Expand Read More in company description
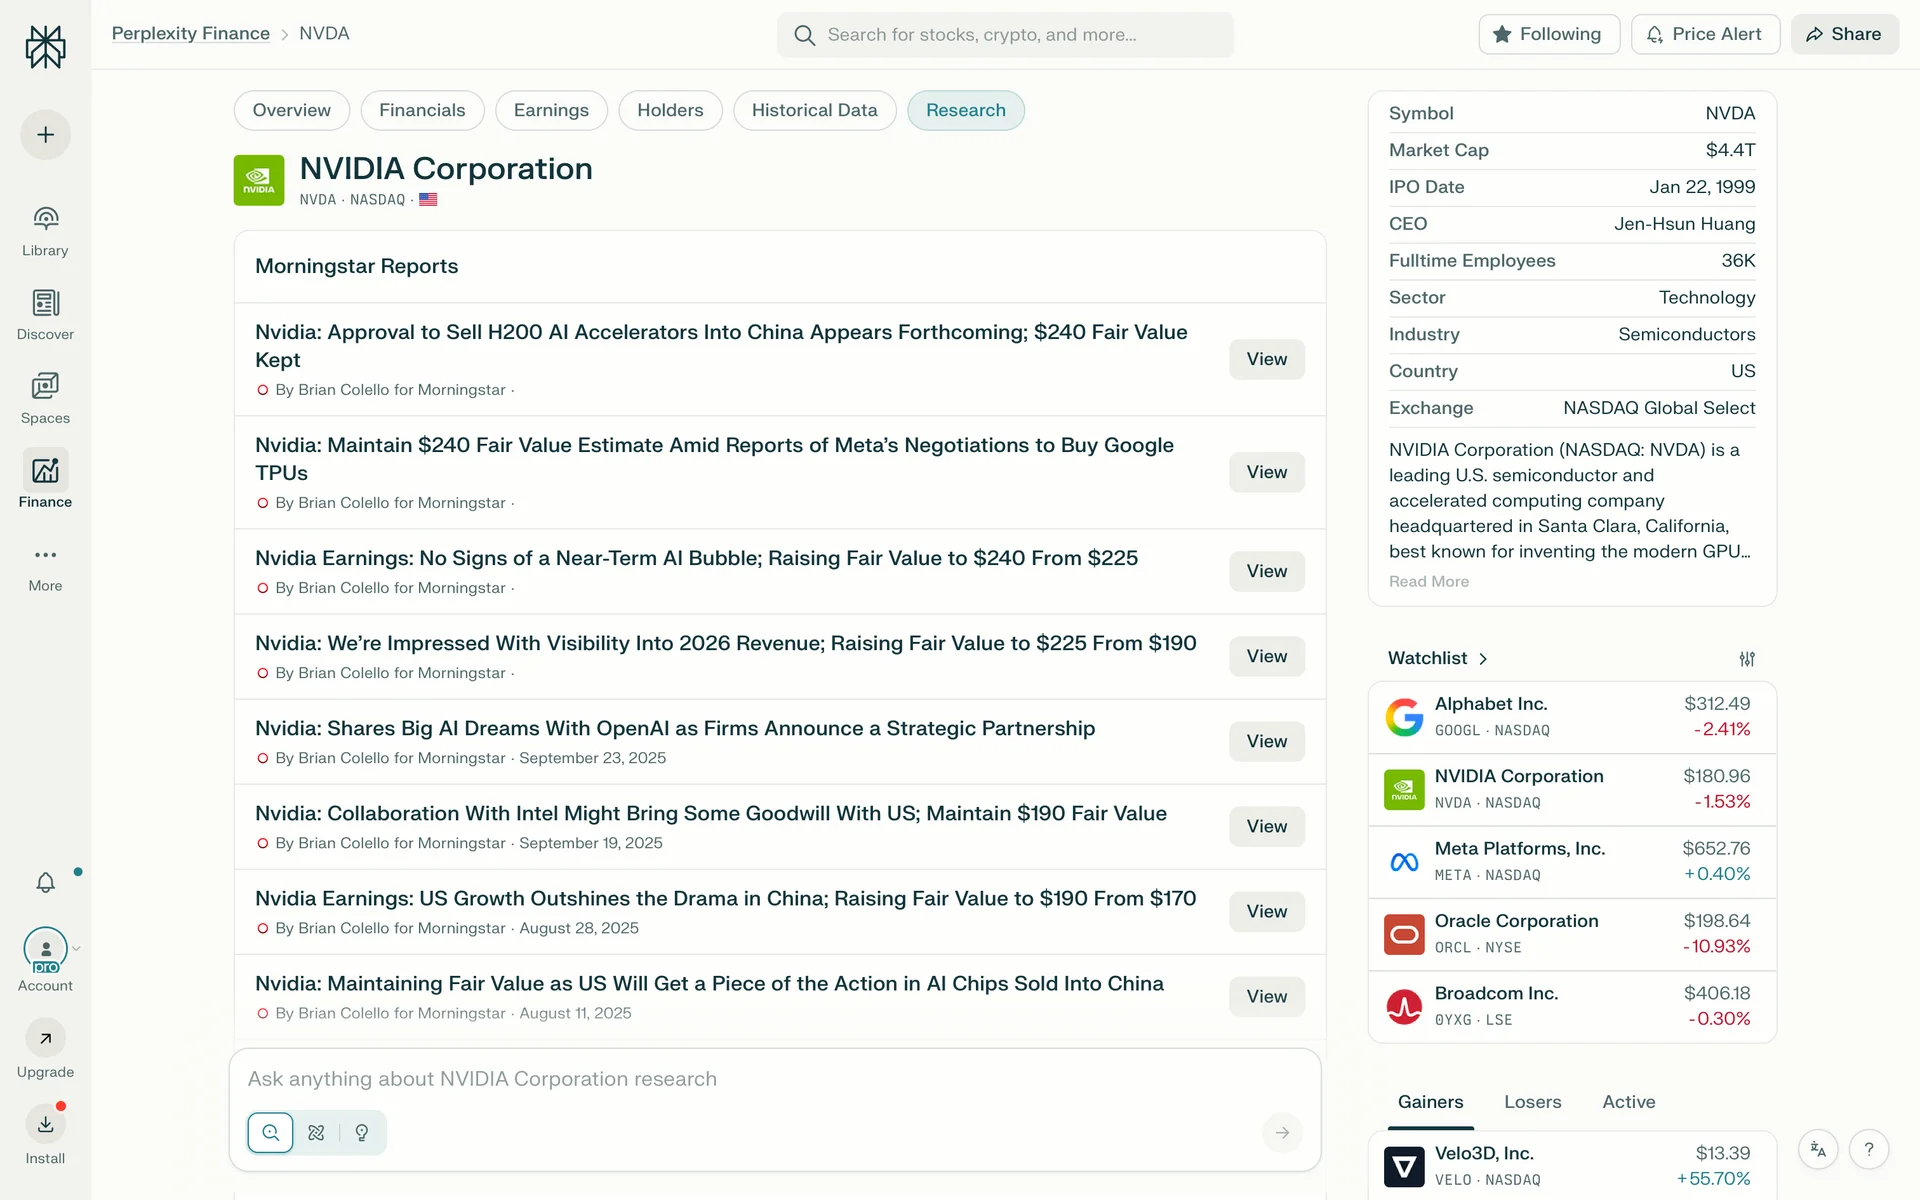This screenshot has height=1200, width=1920. click(x=1428, y=582)
